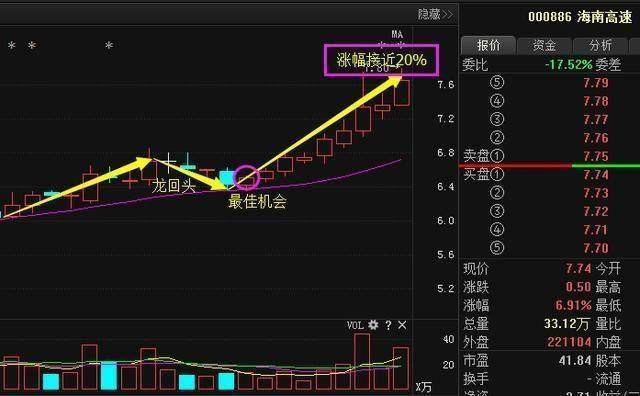The image size is (640, 396).
Task: Click the MA indicator label on chart
Action: [x=397, y=34]
